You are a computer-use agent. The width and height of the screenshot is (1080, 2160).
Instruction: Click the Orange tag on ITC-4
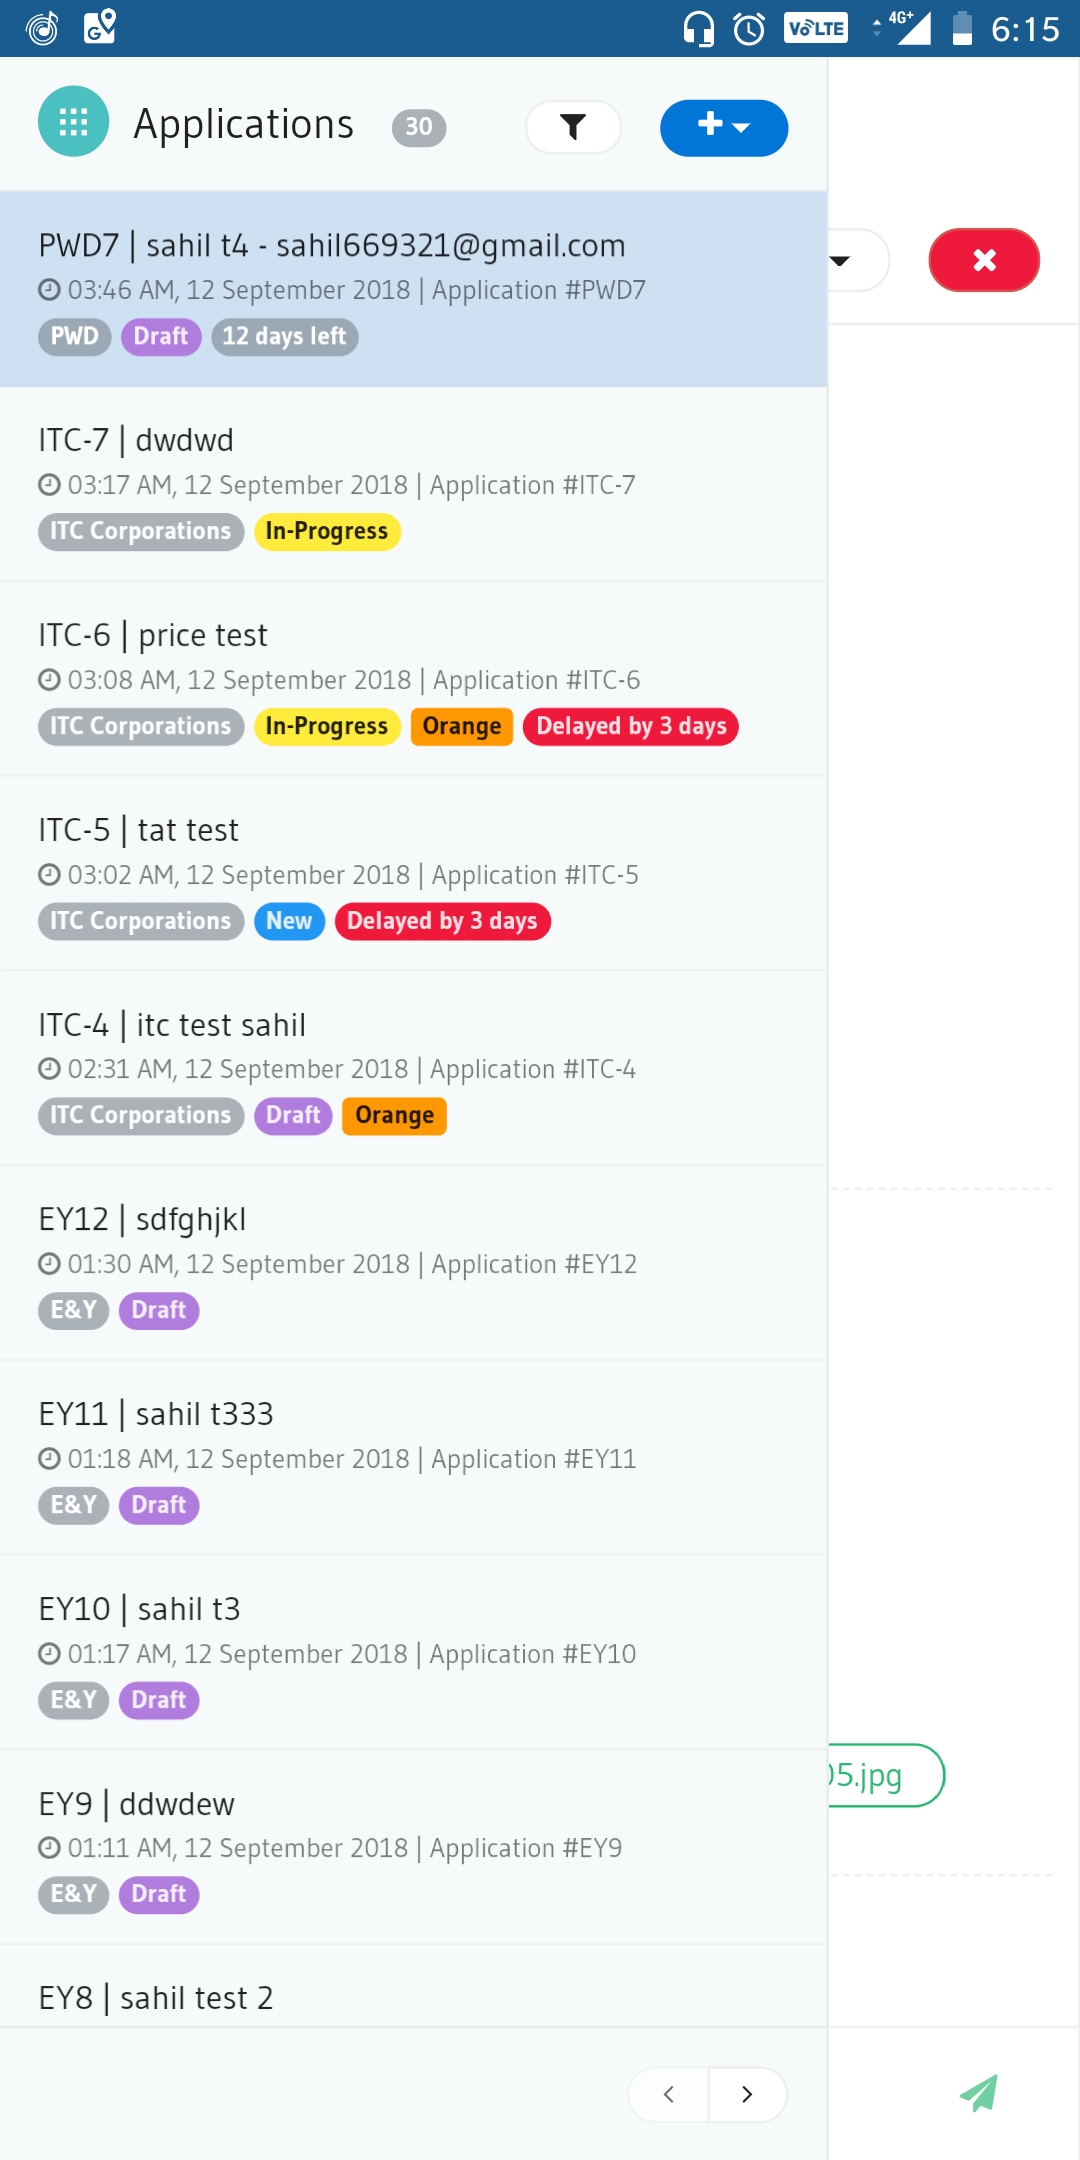(394, 1115)
